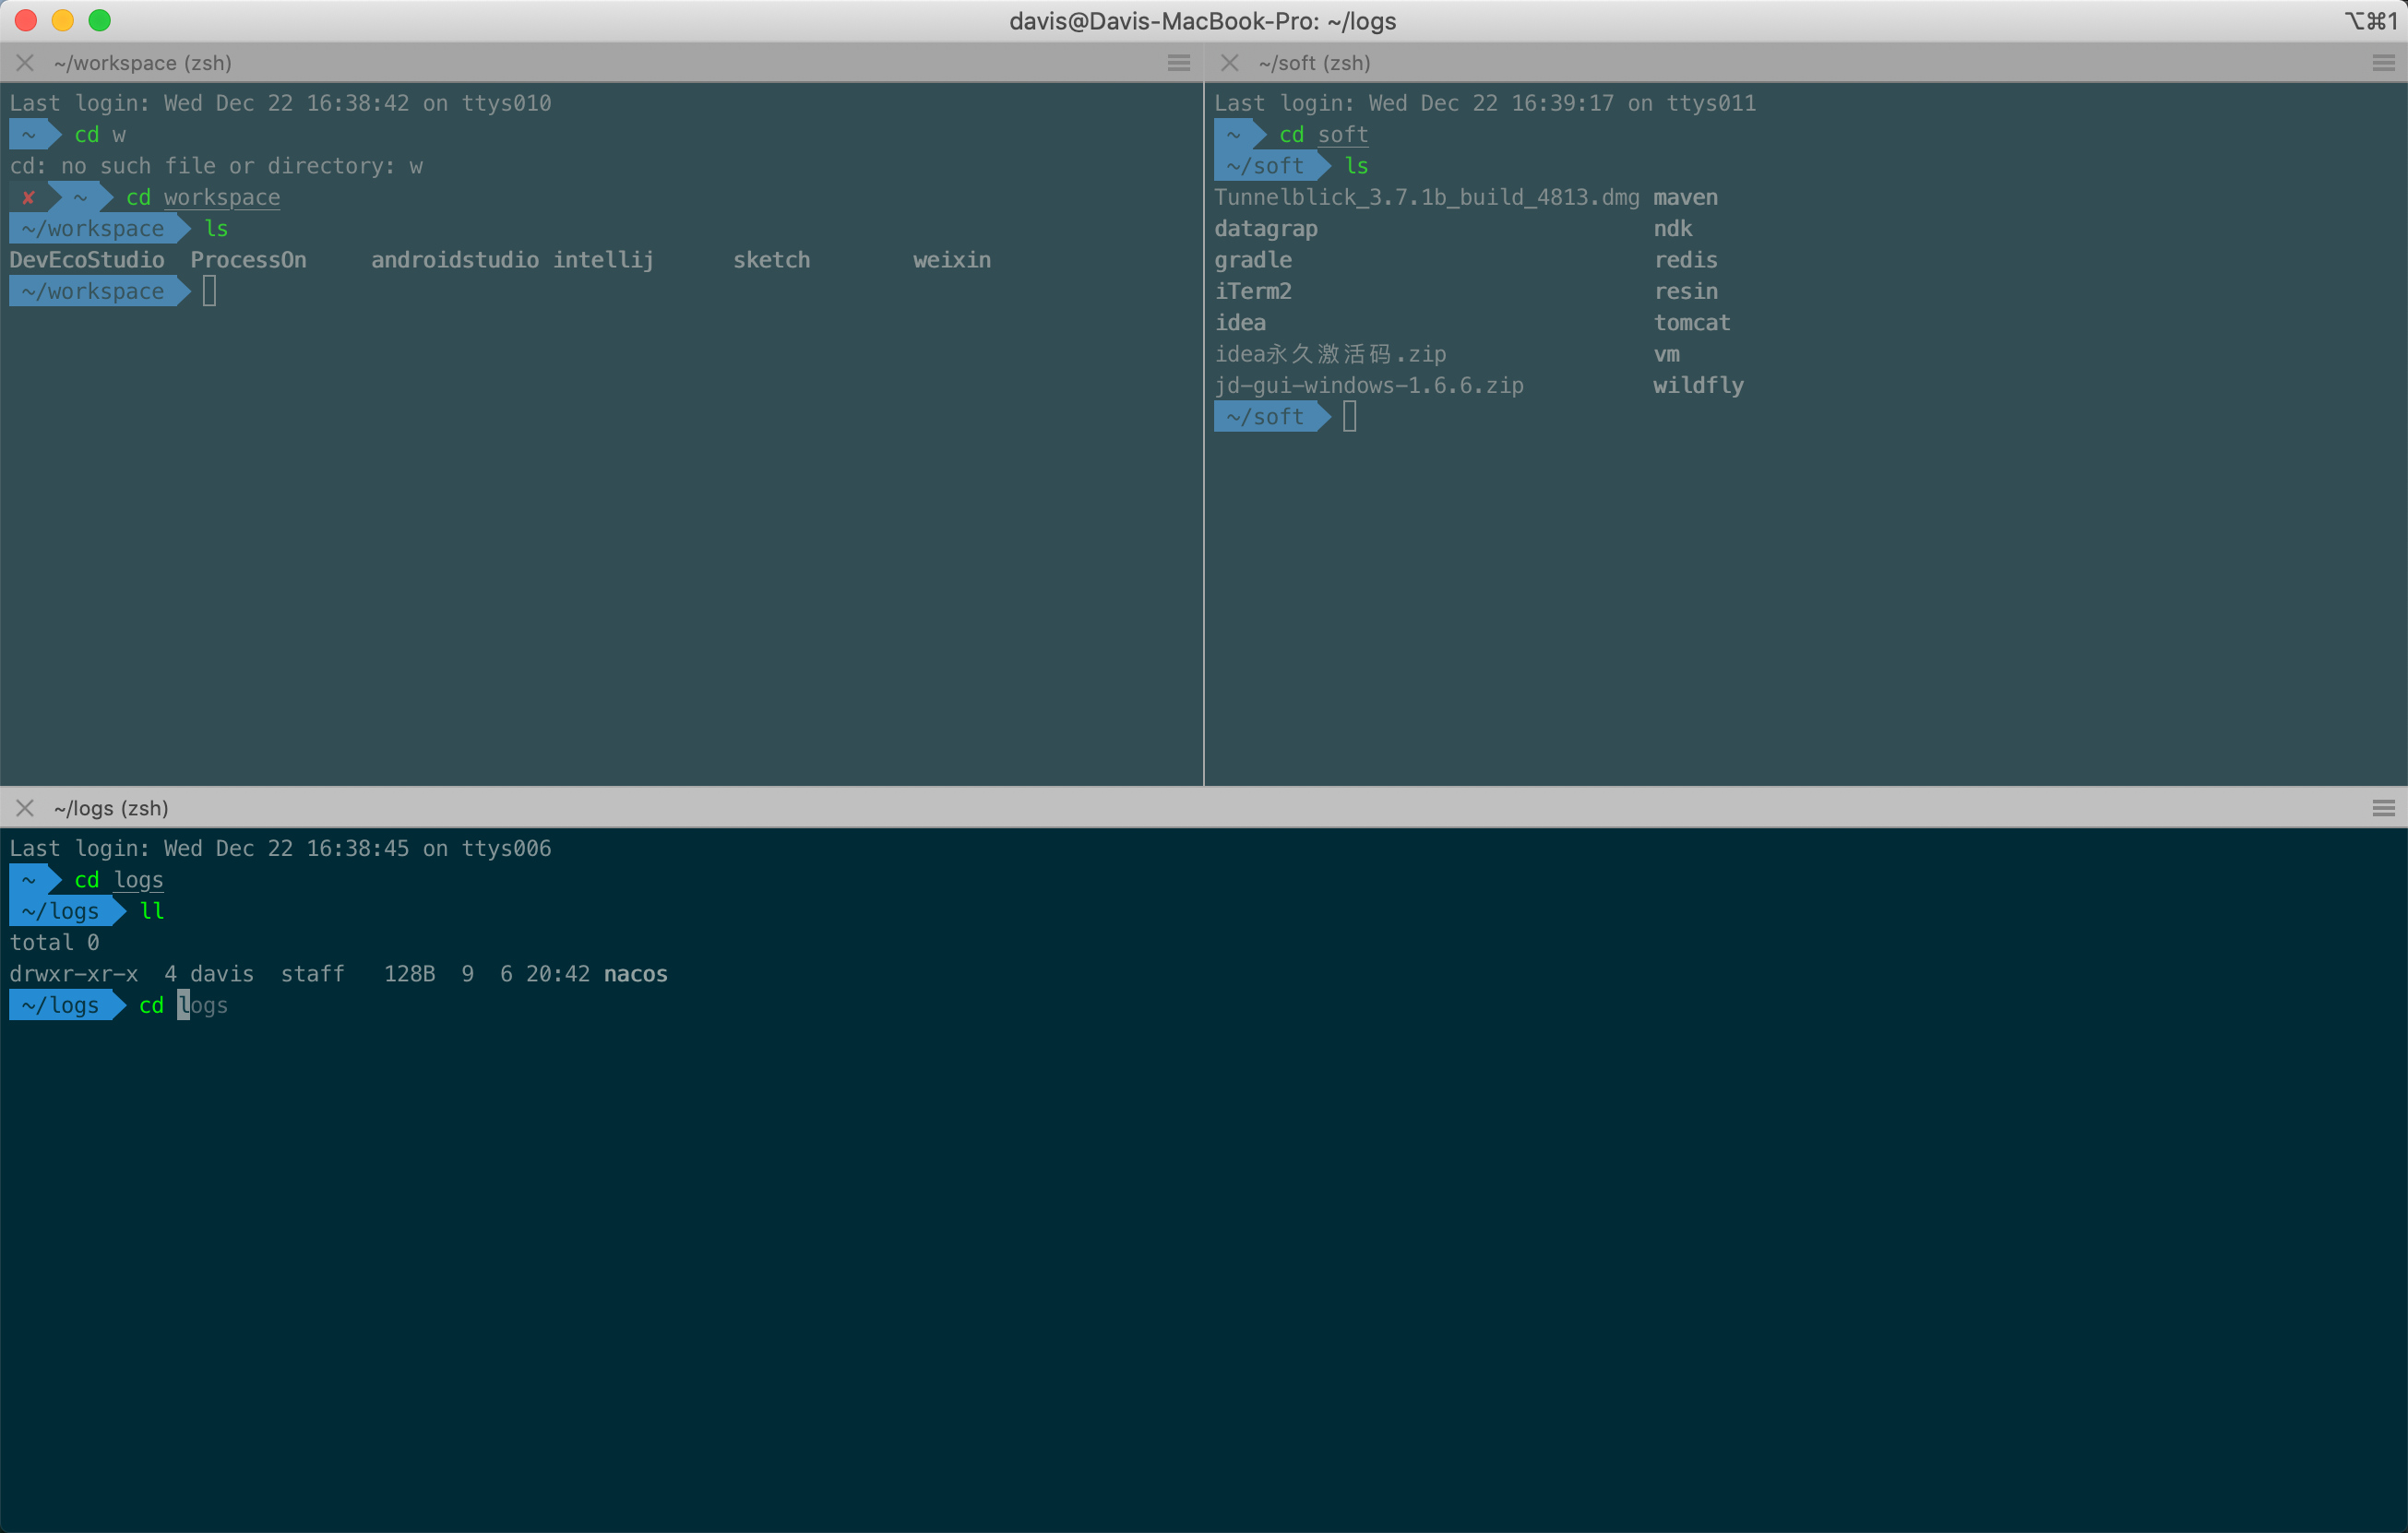
Task: Close the ~/workspace pane with its X icon
Action: (x=25, y=63)
